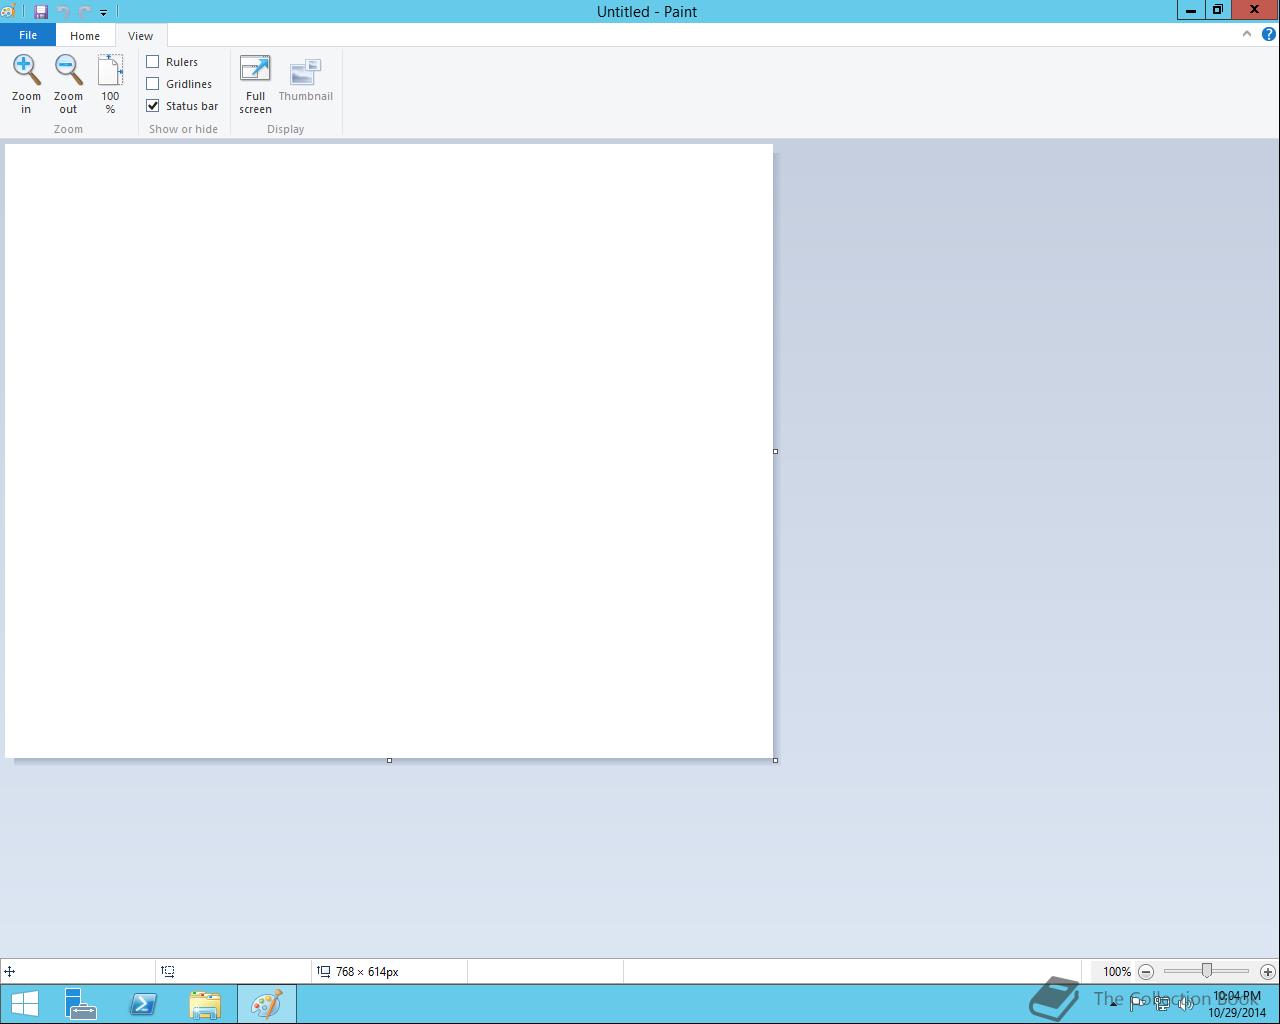
Task: Click the Action Center flag tray icon
Action: 1138,1003
